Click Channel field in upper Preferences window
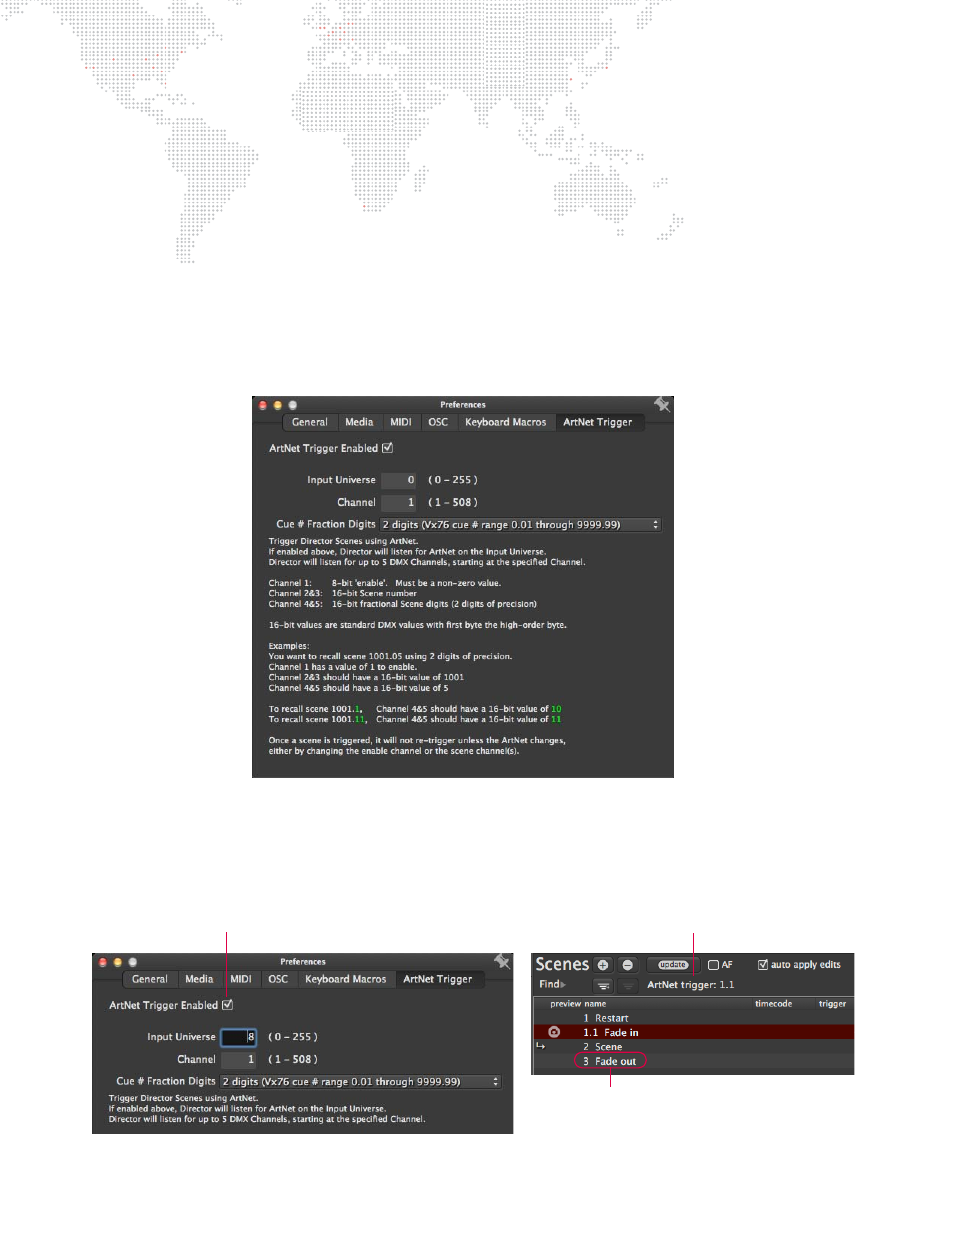 (398, 503)
